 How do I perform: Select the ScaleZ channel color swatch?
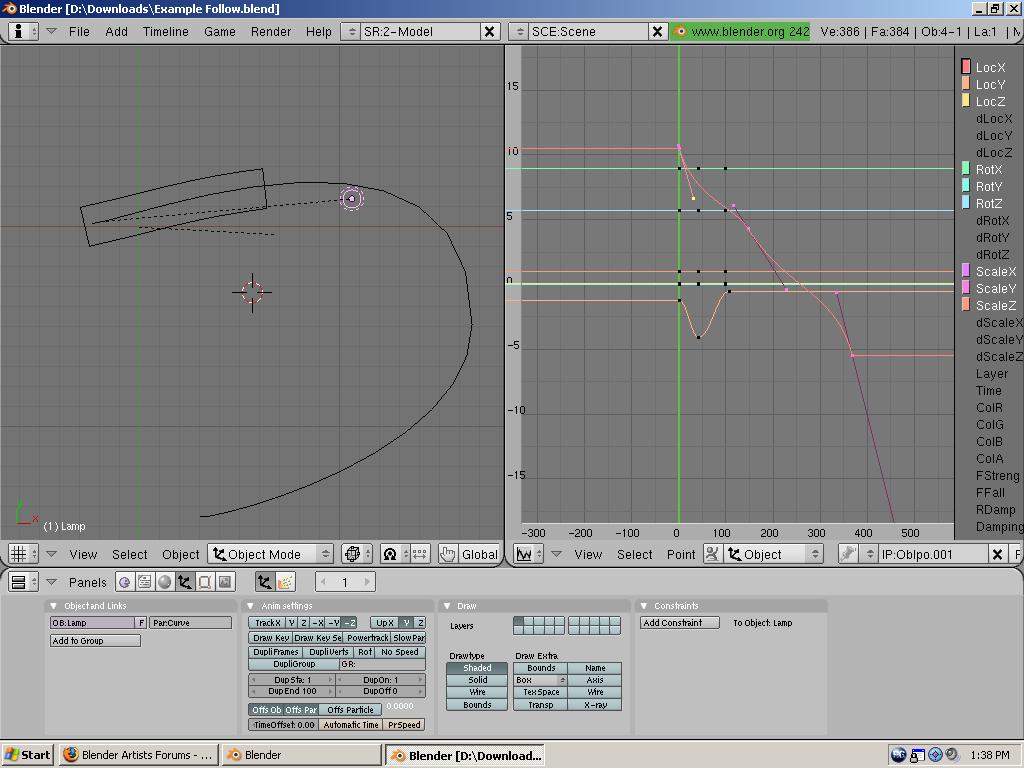966,305
